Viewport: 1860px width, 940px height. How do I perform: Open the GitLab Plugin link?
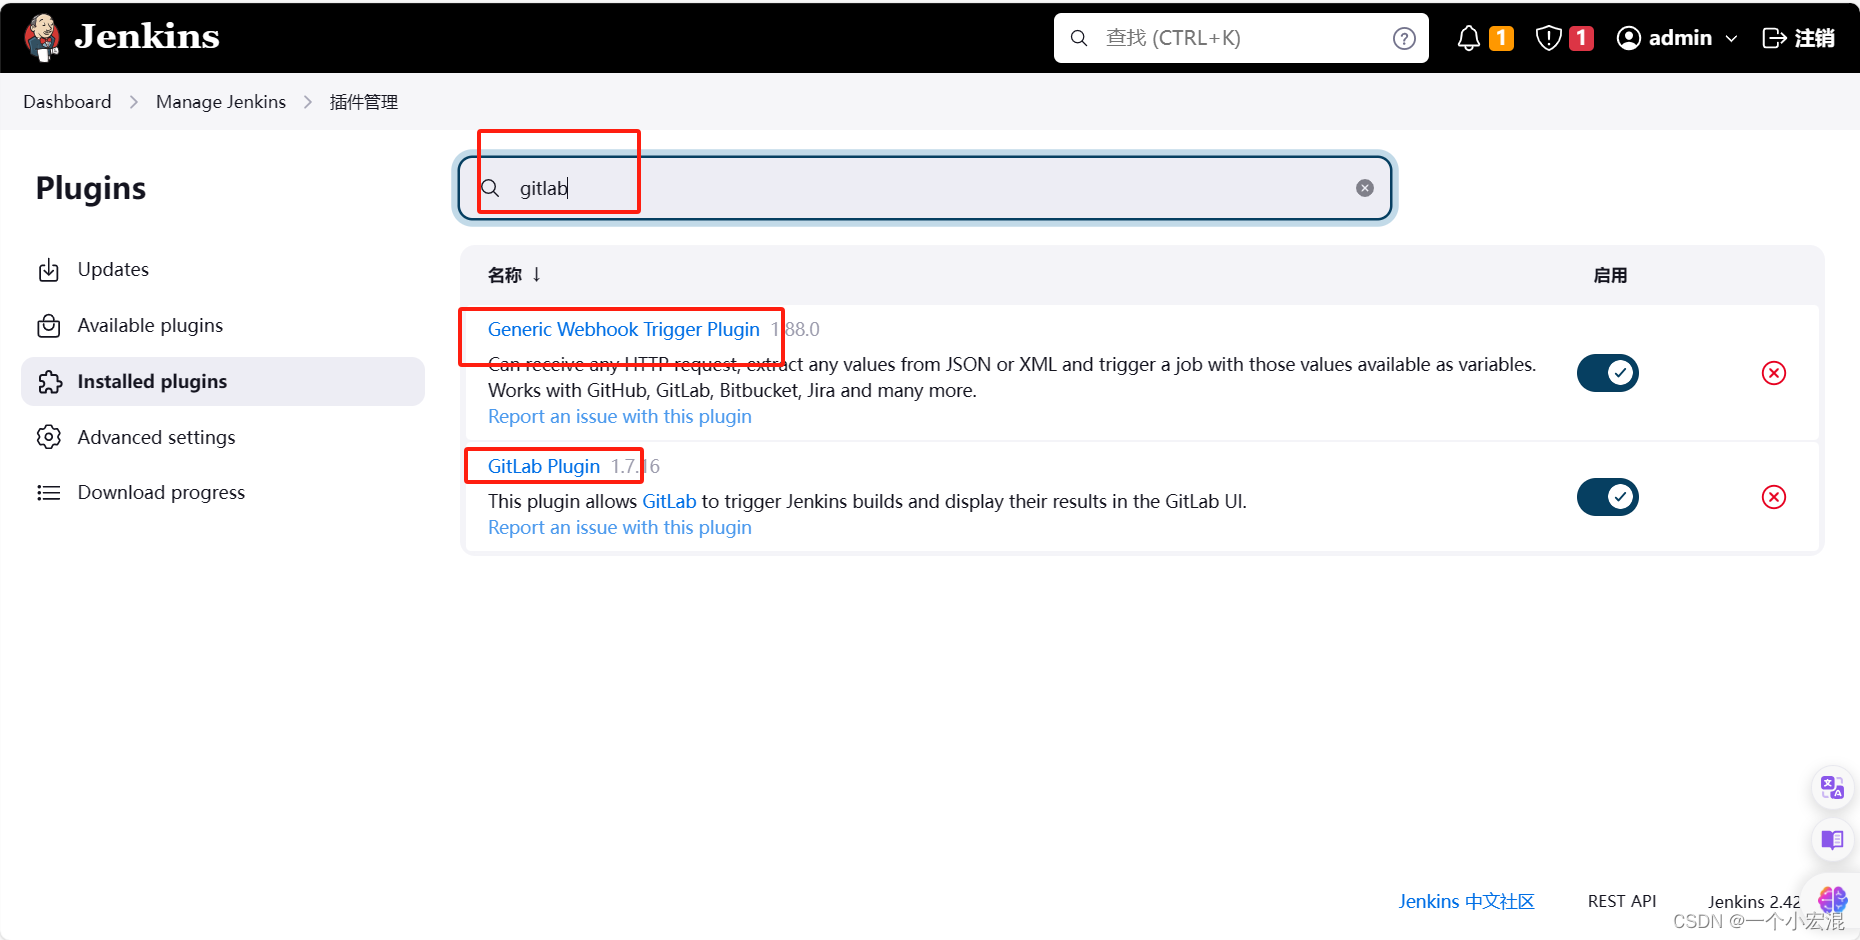(543, 466)
